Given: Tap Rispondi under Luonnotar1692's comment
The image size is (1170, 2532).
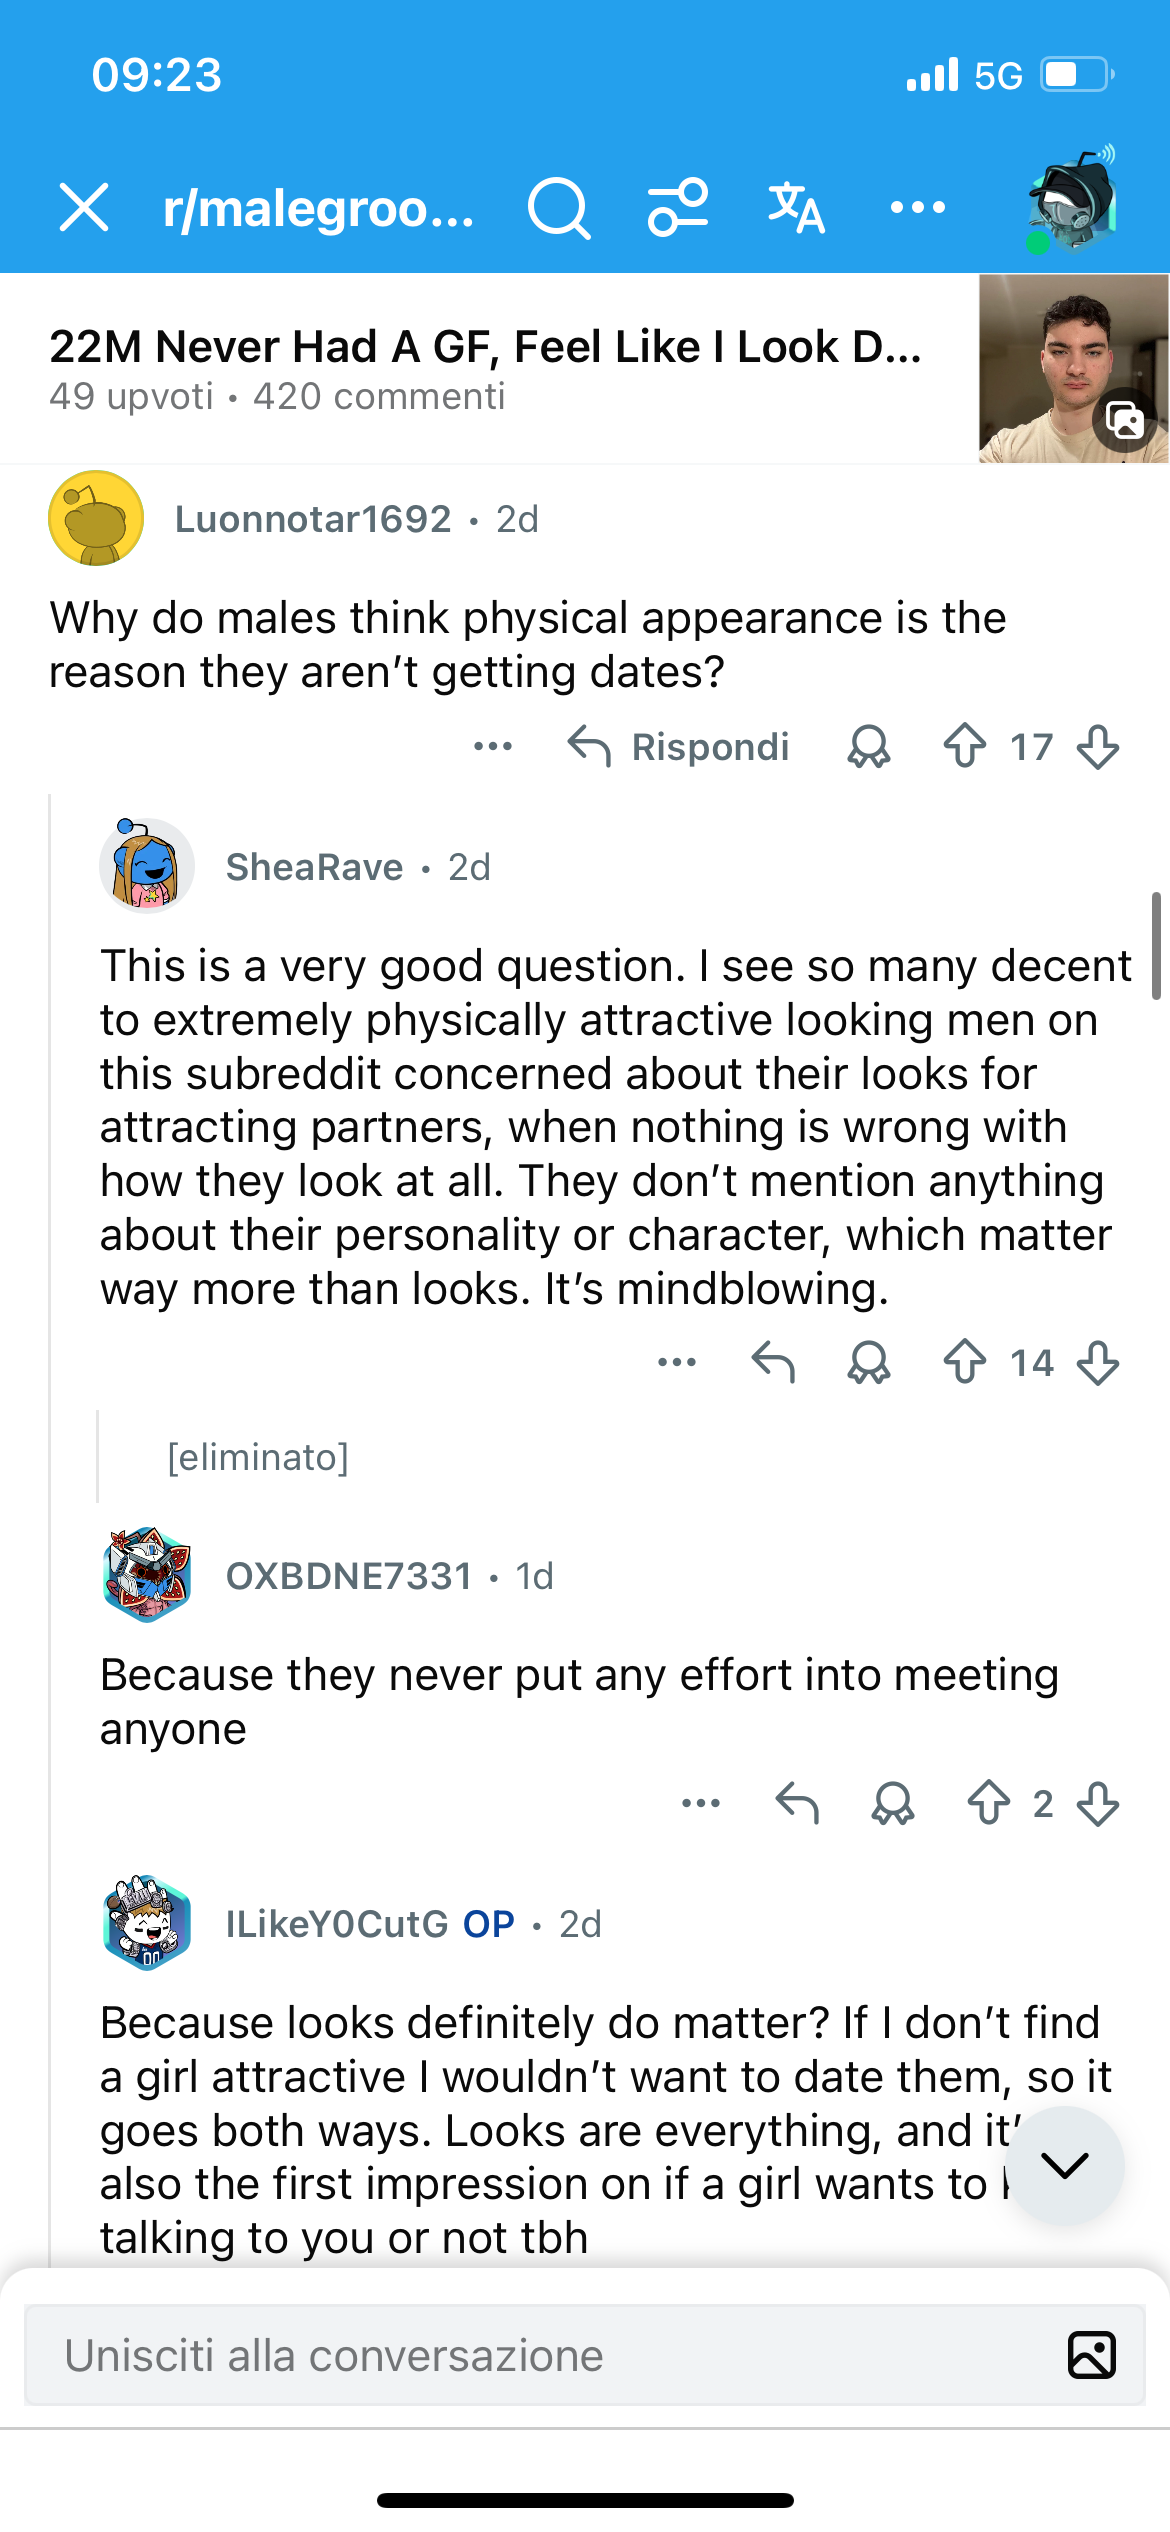Looking at the screenshot, I should 680,746.
